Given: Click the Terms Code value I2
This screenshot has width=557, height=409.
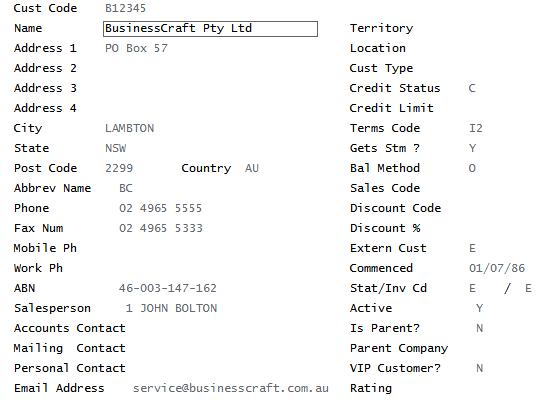Looking at the screenshot, I should pyautogui.click(x=476, y=128).
